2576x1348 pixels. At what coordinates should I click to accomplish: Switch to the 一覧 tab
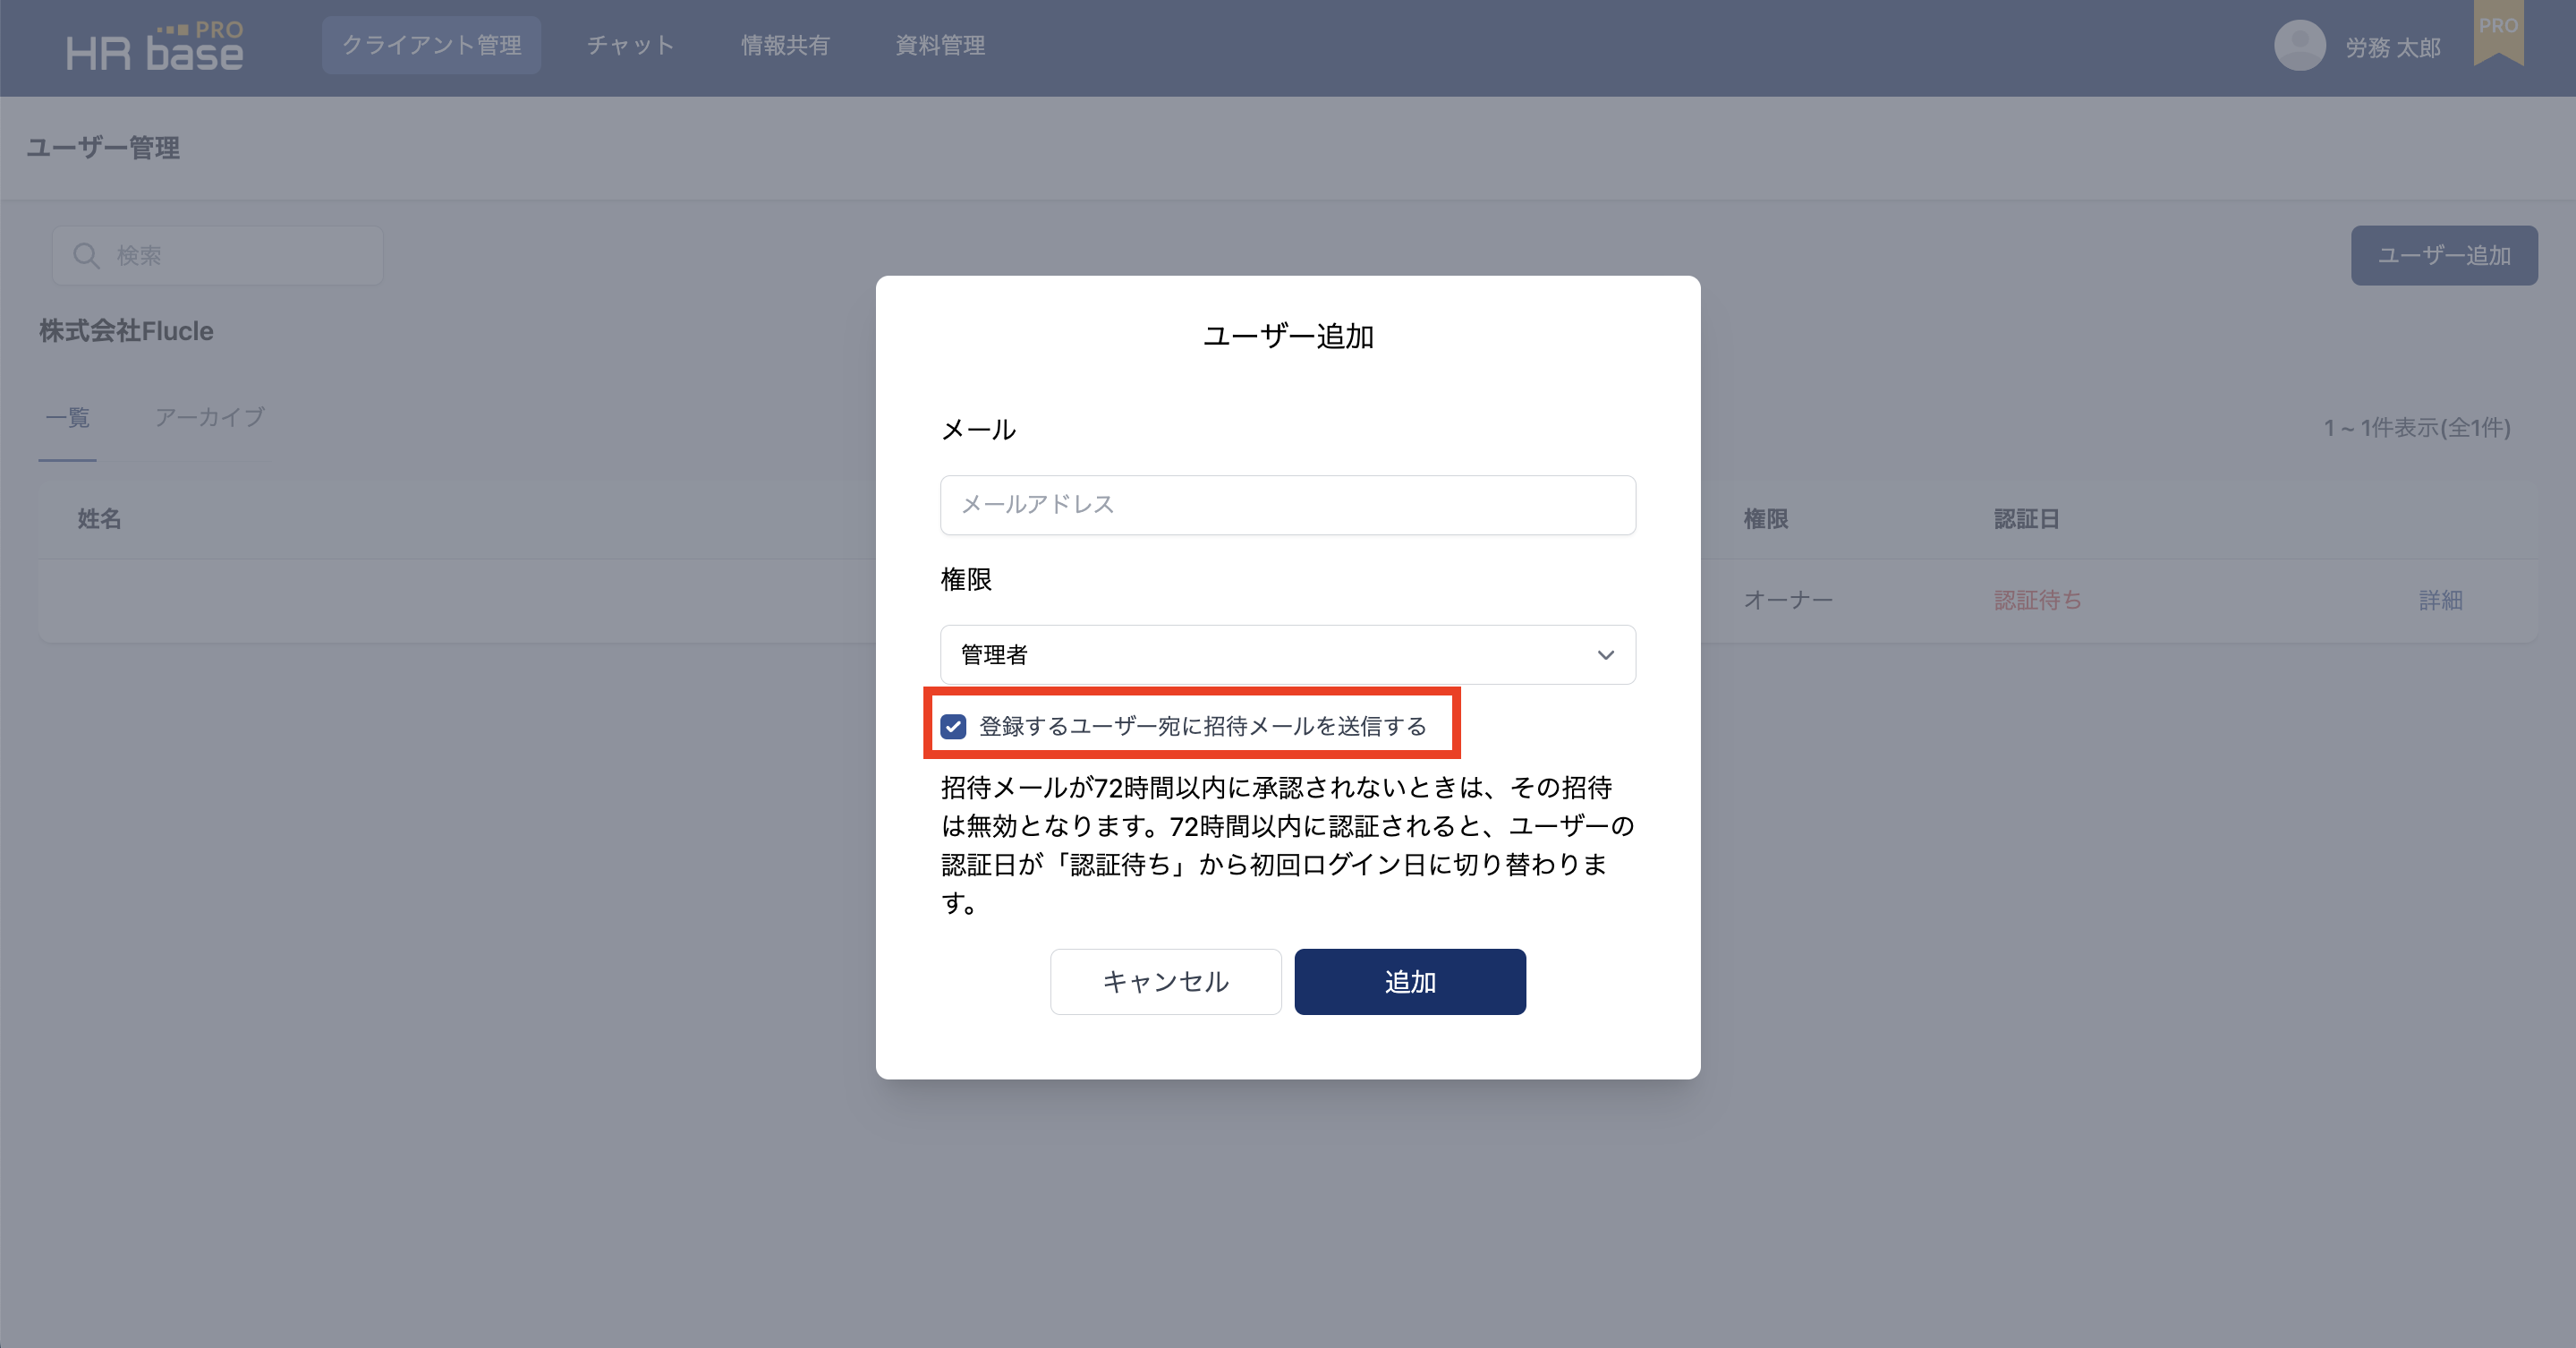click(68, 417)
